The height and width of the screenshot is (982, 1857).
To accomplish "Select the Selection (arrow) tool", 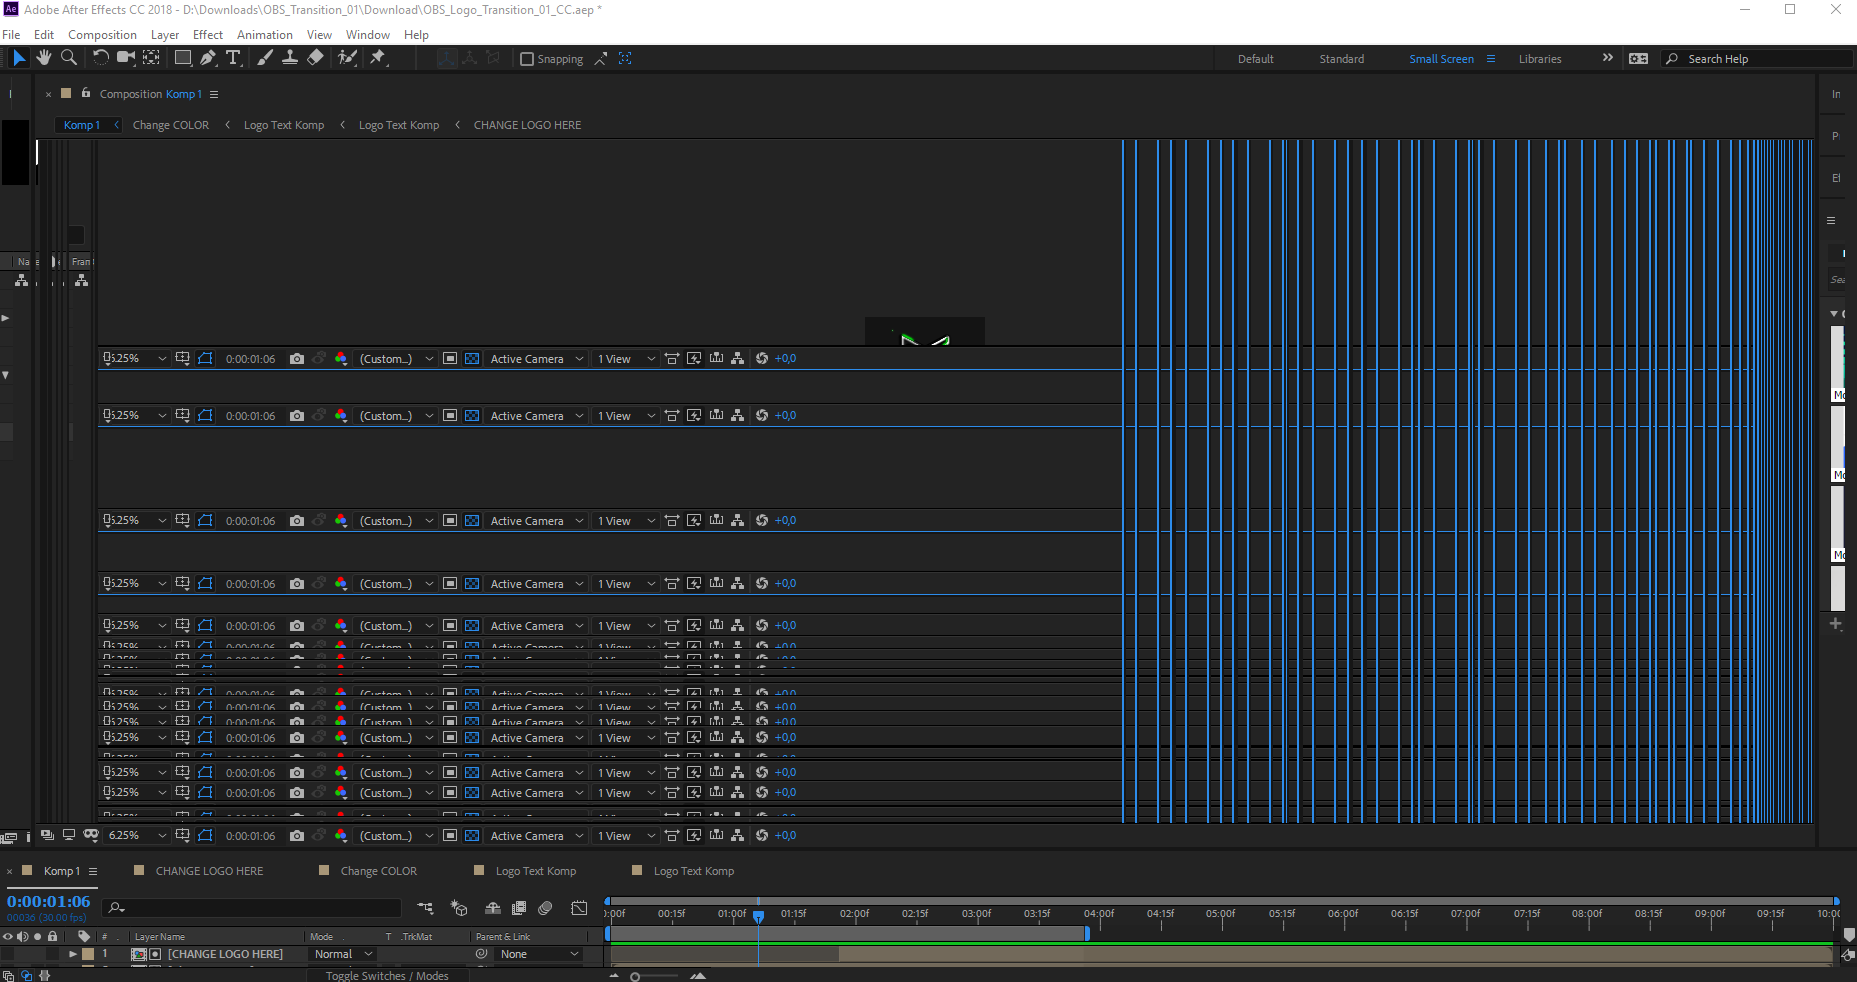I will pyautogui.click(x=19, y=58).
